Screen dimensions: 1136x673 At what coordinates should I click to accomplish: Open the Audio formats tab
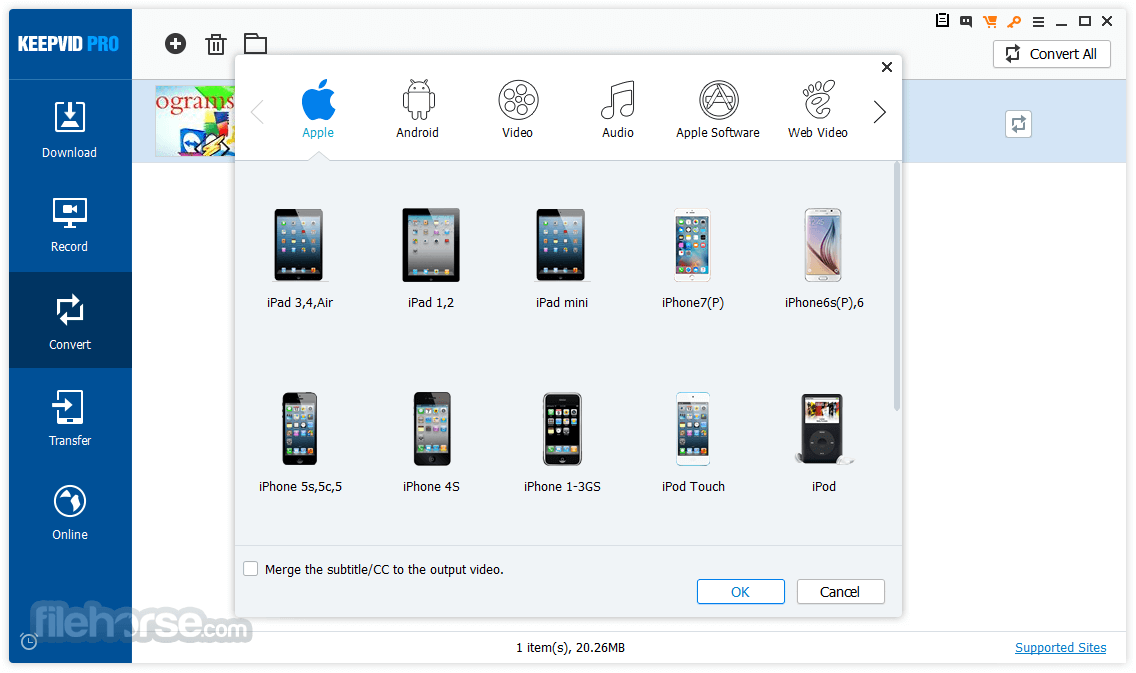[617, 108]
